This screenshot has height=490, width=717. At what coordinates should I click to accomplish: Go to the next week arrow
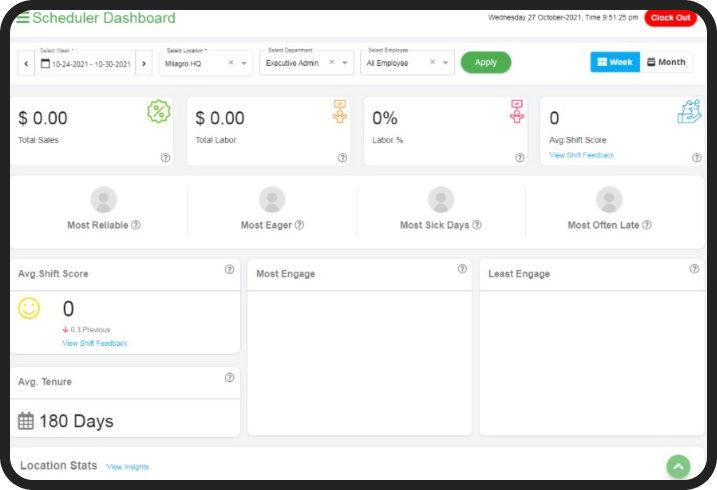pyautogui.click(x=144, y=64)
